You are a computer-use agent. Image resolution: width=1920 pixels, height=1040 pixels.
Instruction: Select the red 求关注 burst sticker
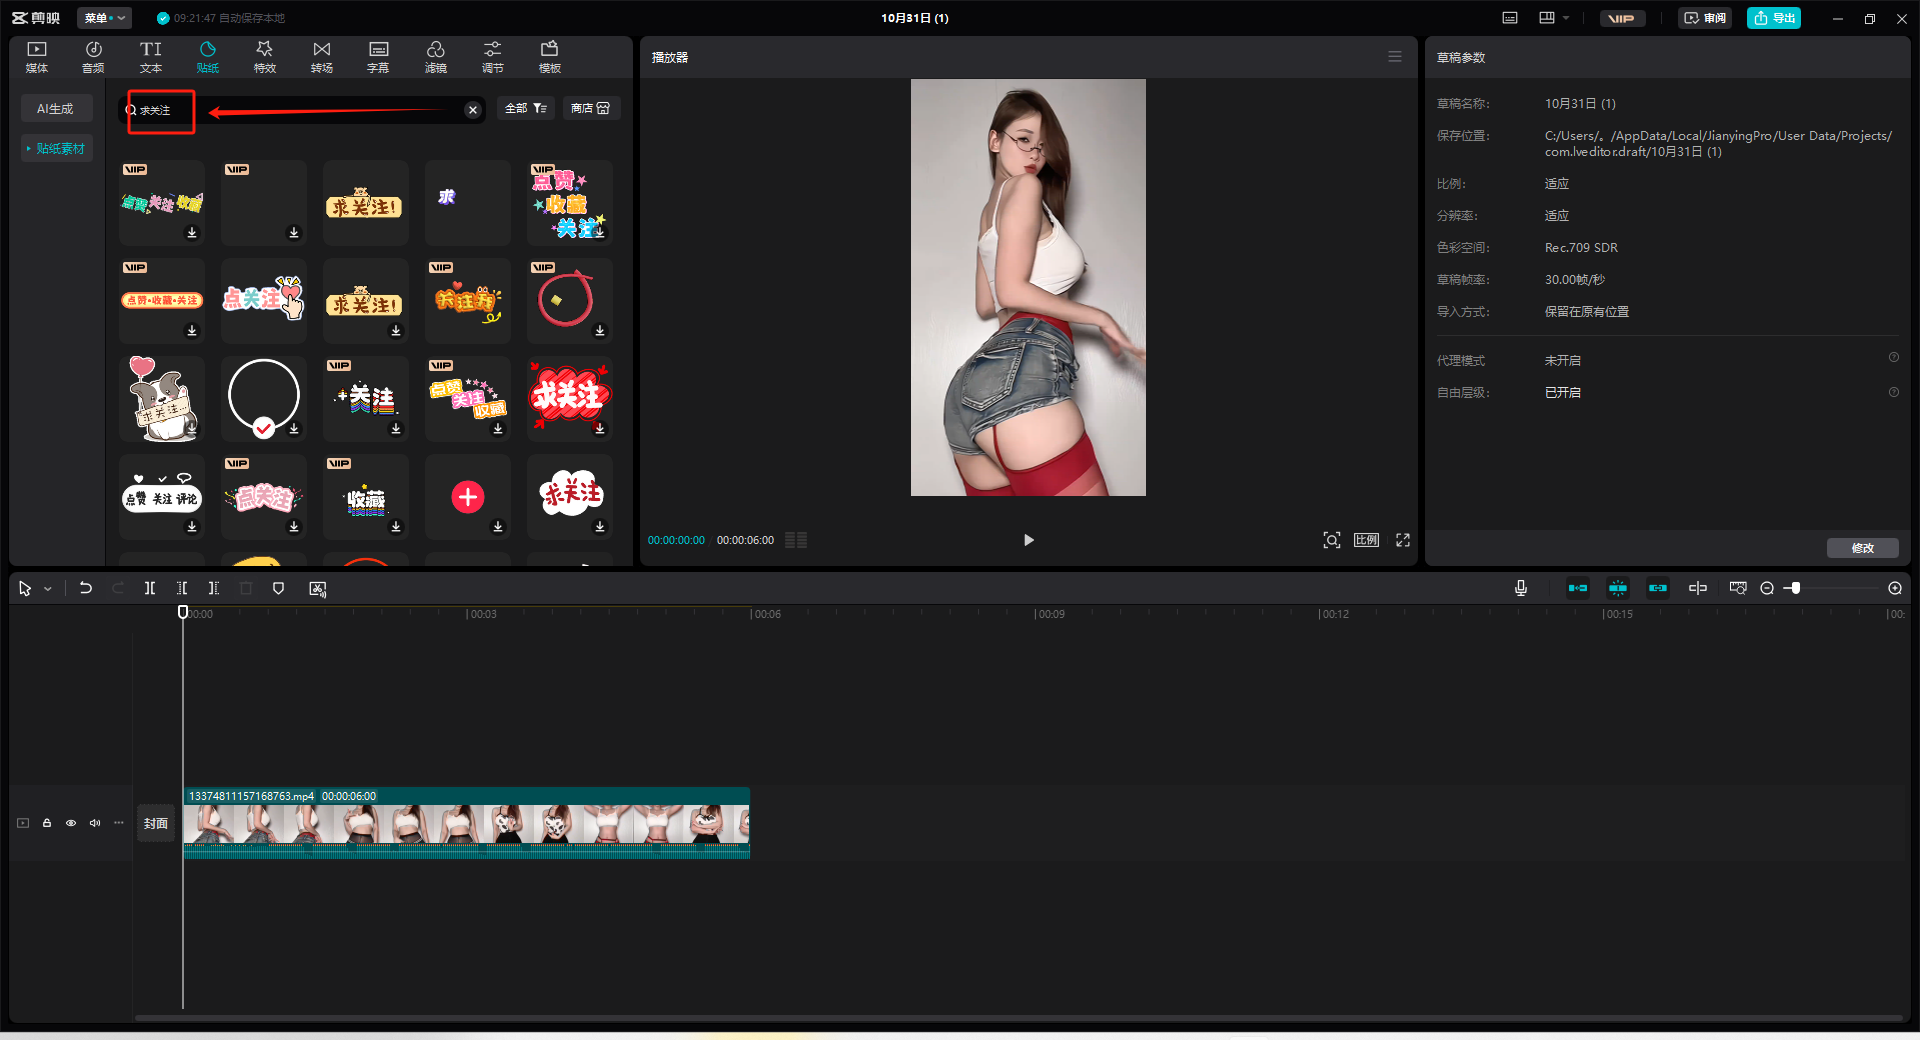click(x=569, y=398)
